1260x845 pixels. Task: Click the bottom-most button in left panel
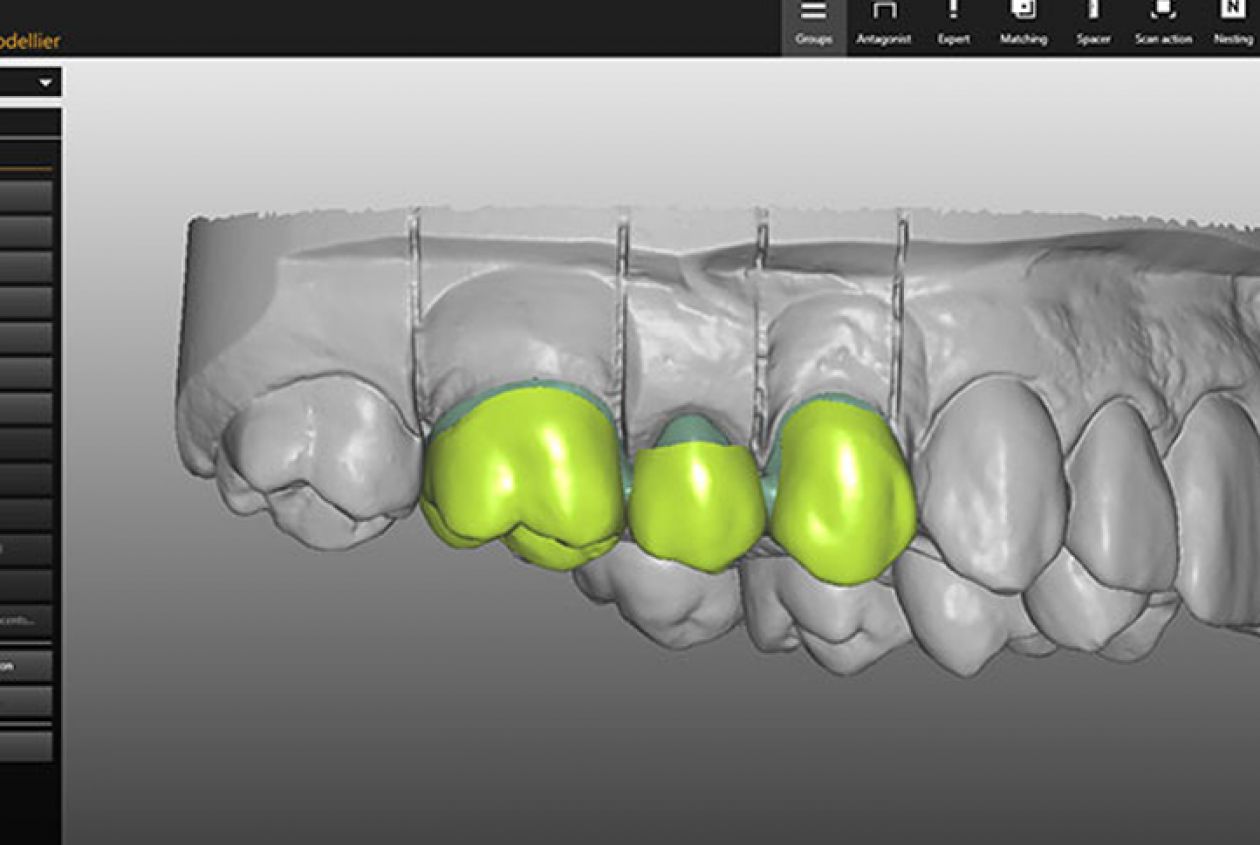(x=26, y=746)
